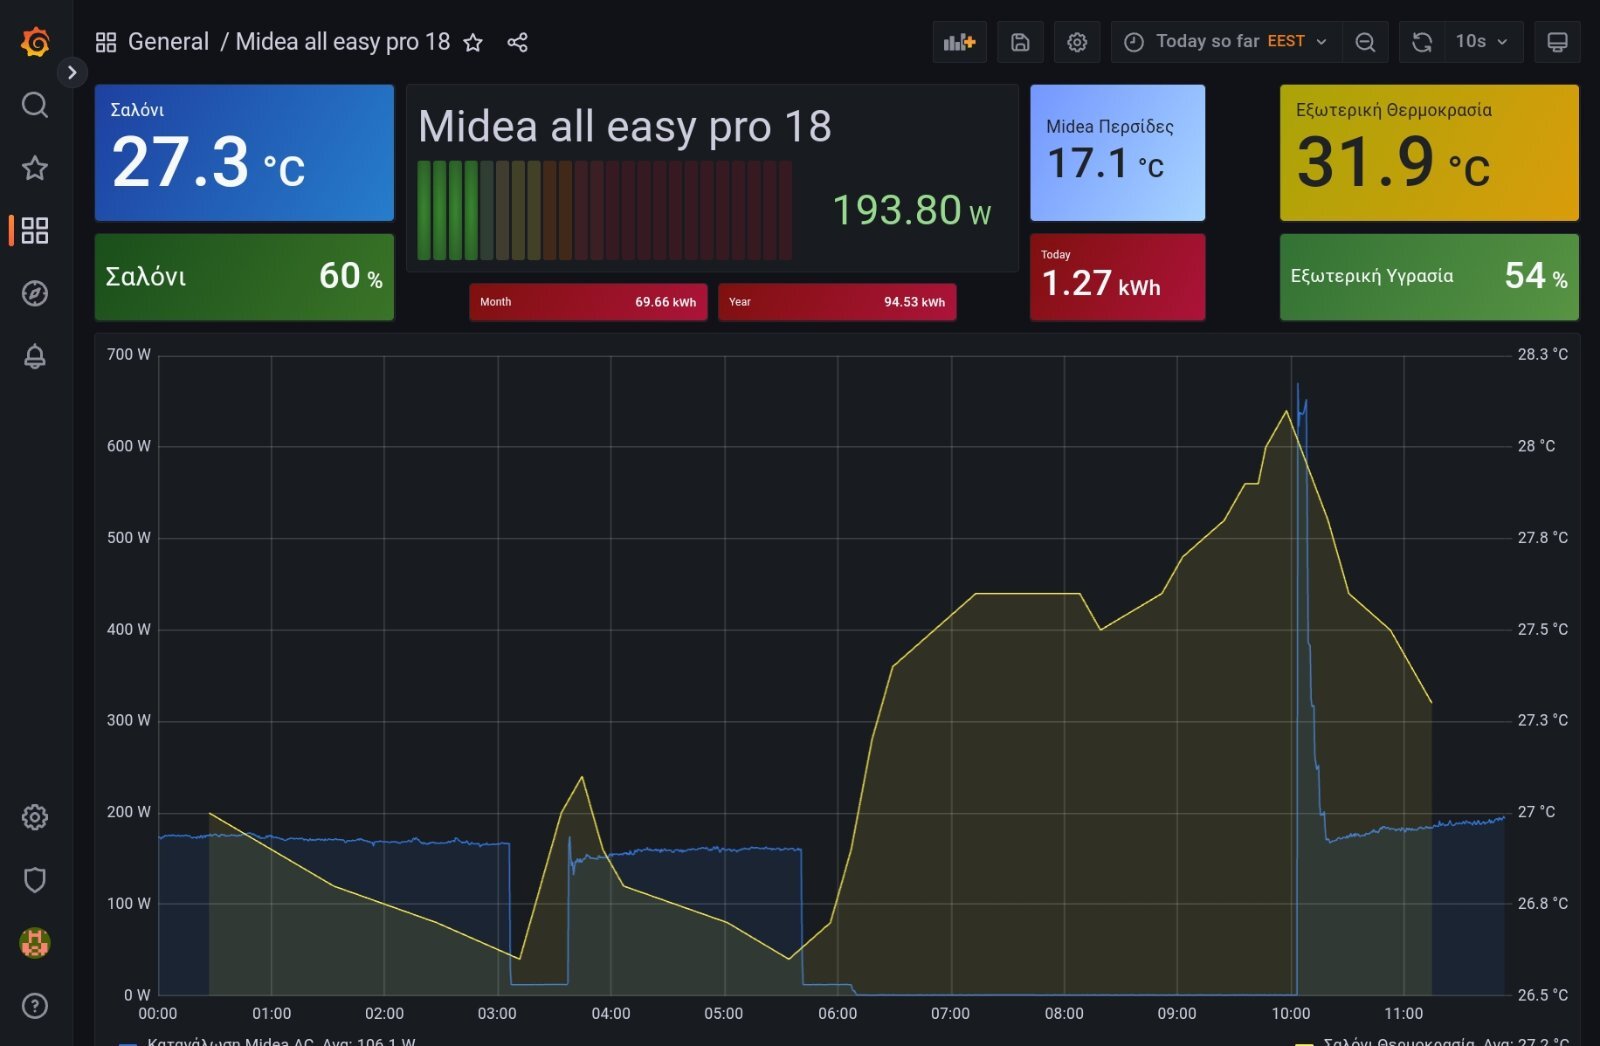Mark the dashboard as favorite with star
The width and height of the screenshot is (1600, 1046).
point(473,42)
